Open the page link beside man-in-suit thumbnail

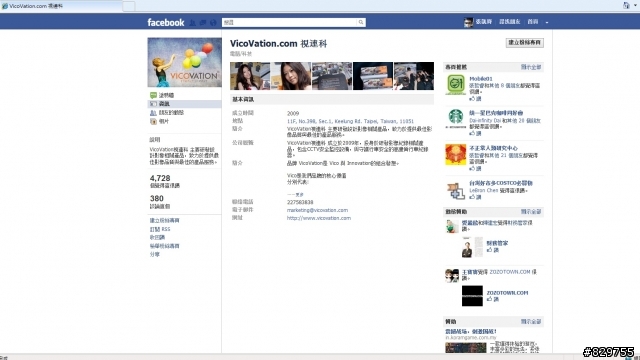point(497,243)
